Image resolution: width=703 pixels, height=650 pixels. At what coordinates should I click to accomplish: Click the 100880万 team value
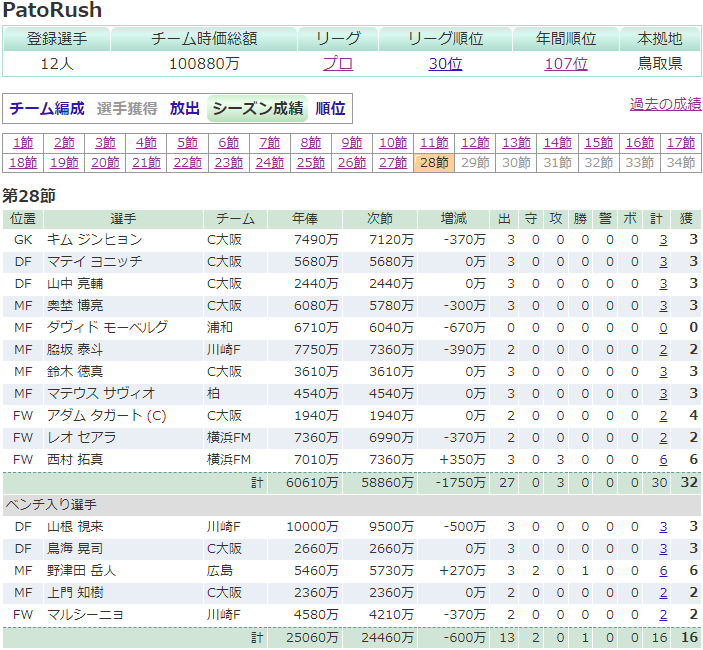click(x=204, y=64)
